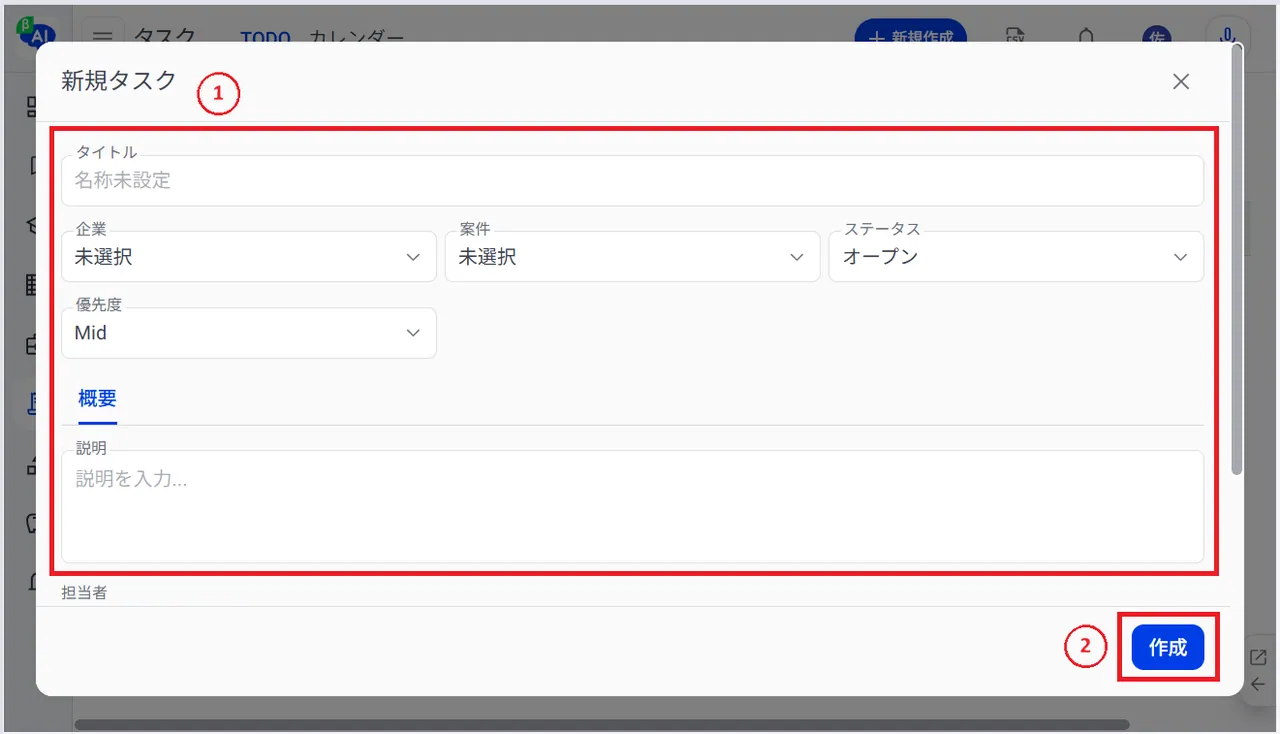Click the page's horizontal scrollbar at the bottom

coord(602,725)
